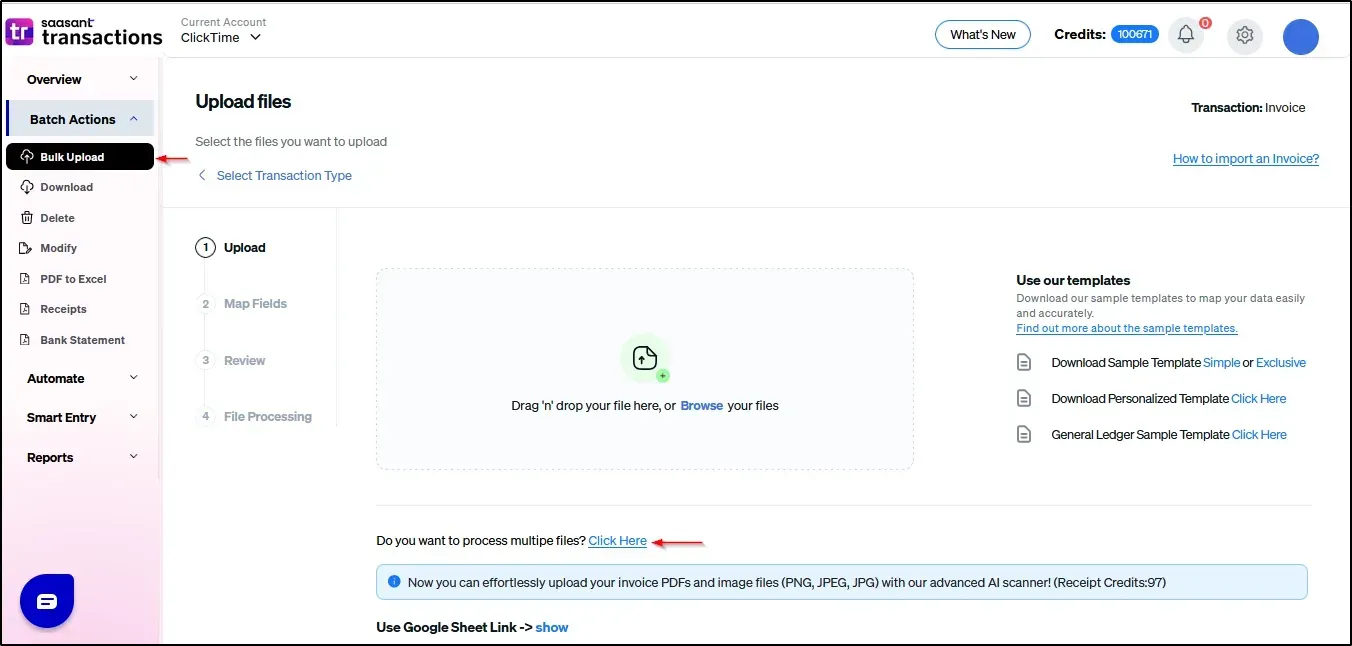Click Here to process multiple files
Viewport: 1352px width, 646px height.
[x=618, y=541]
